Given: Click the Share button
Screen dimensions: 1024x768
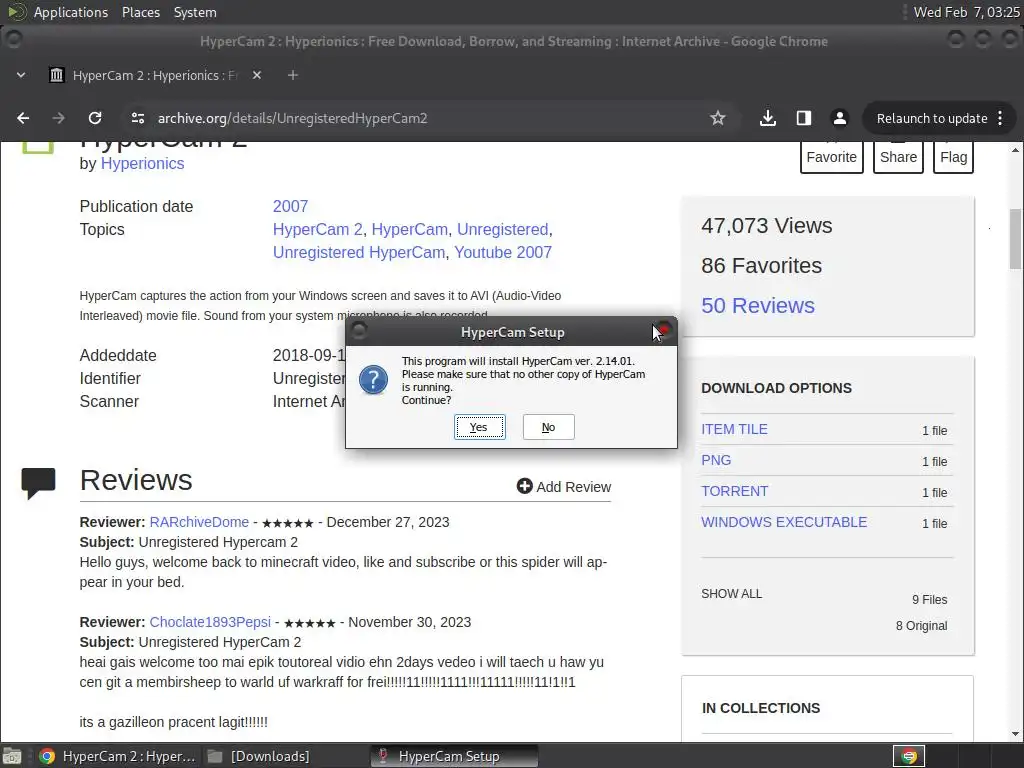Looking at the screenshot, I should tap(898, 157).
